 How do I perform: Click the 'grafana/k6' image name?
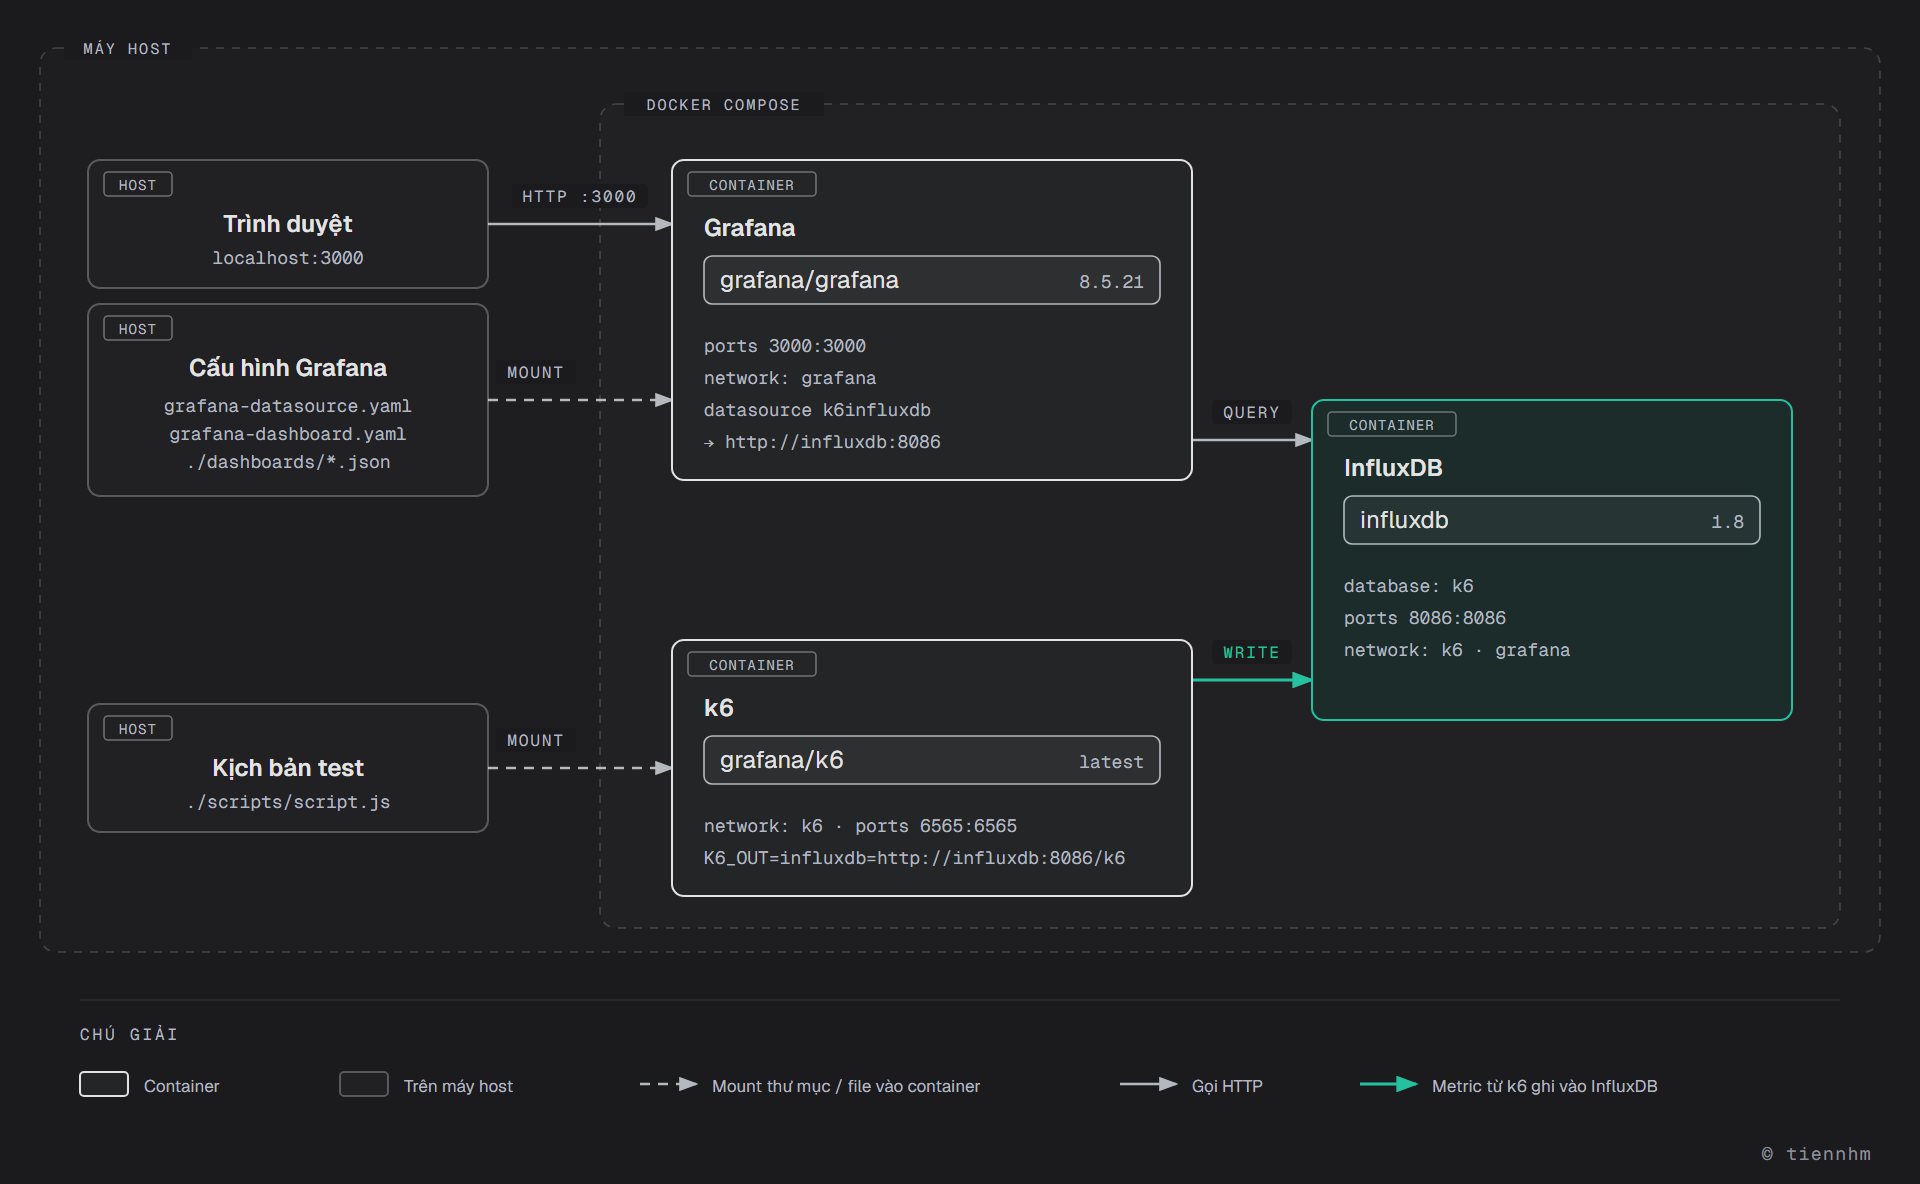[782, 760]
